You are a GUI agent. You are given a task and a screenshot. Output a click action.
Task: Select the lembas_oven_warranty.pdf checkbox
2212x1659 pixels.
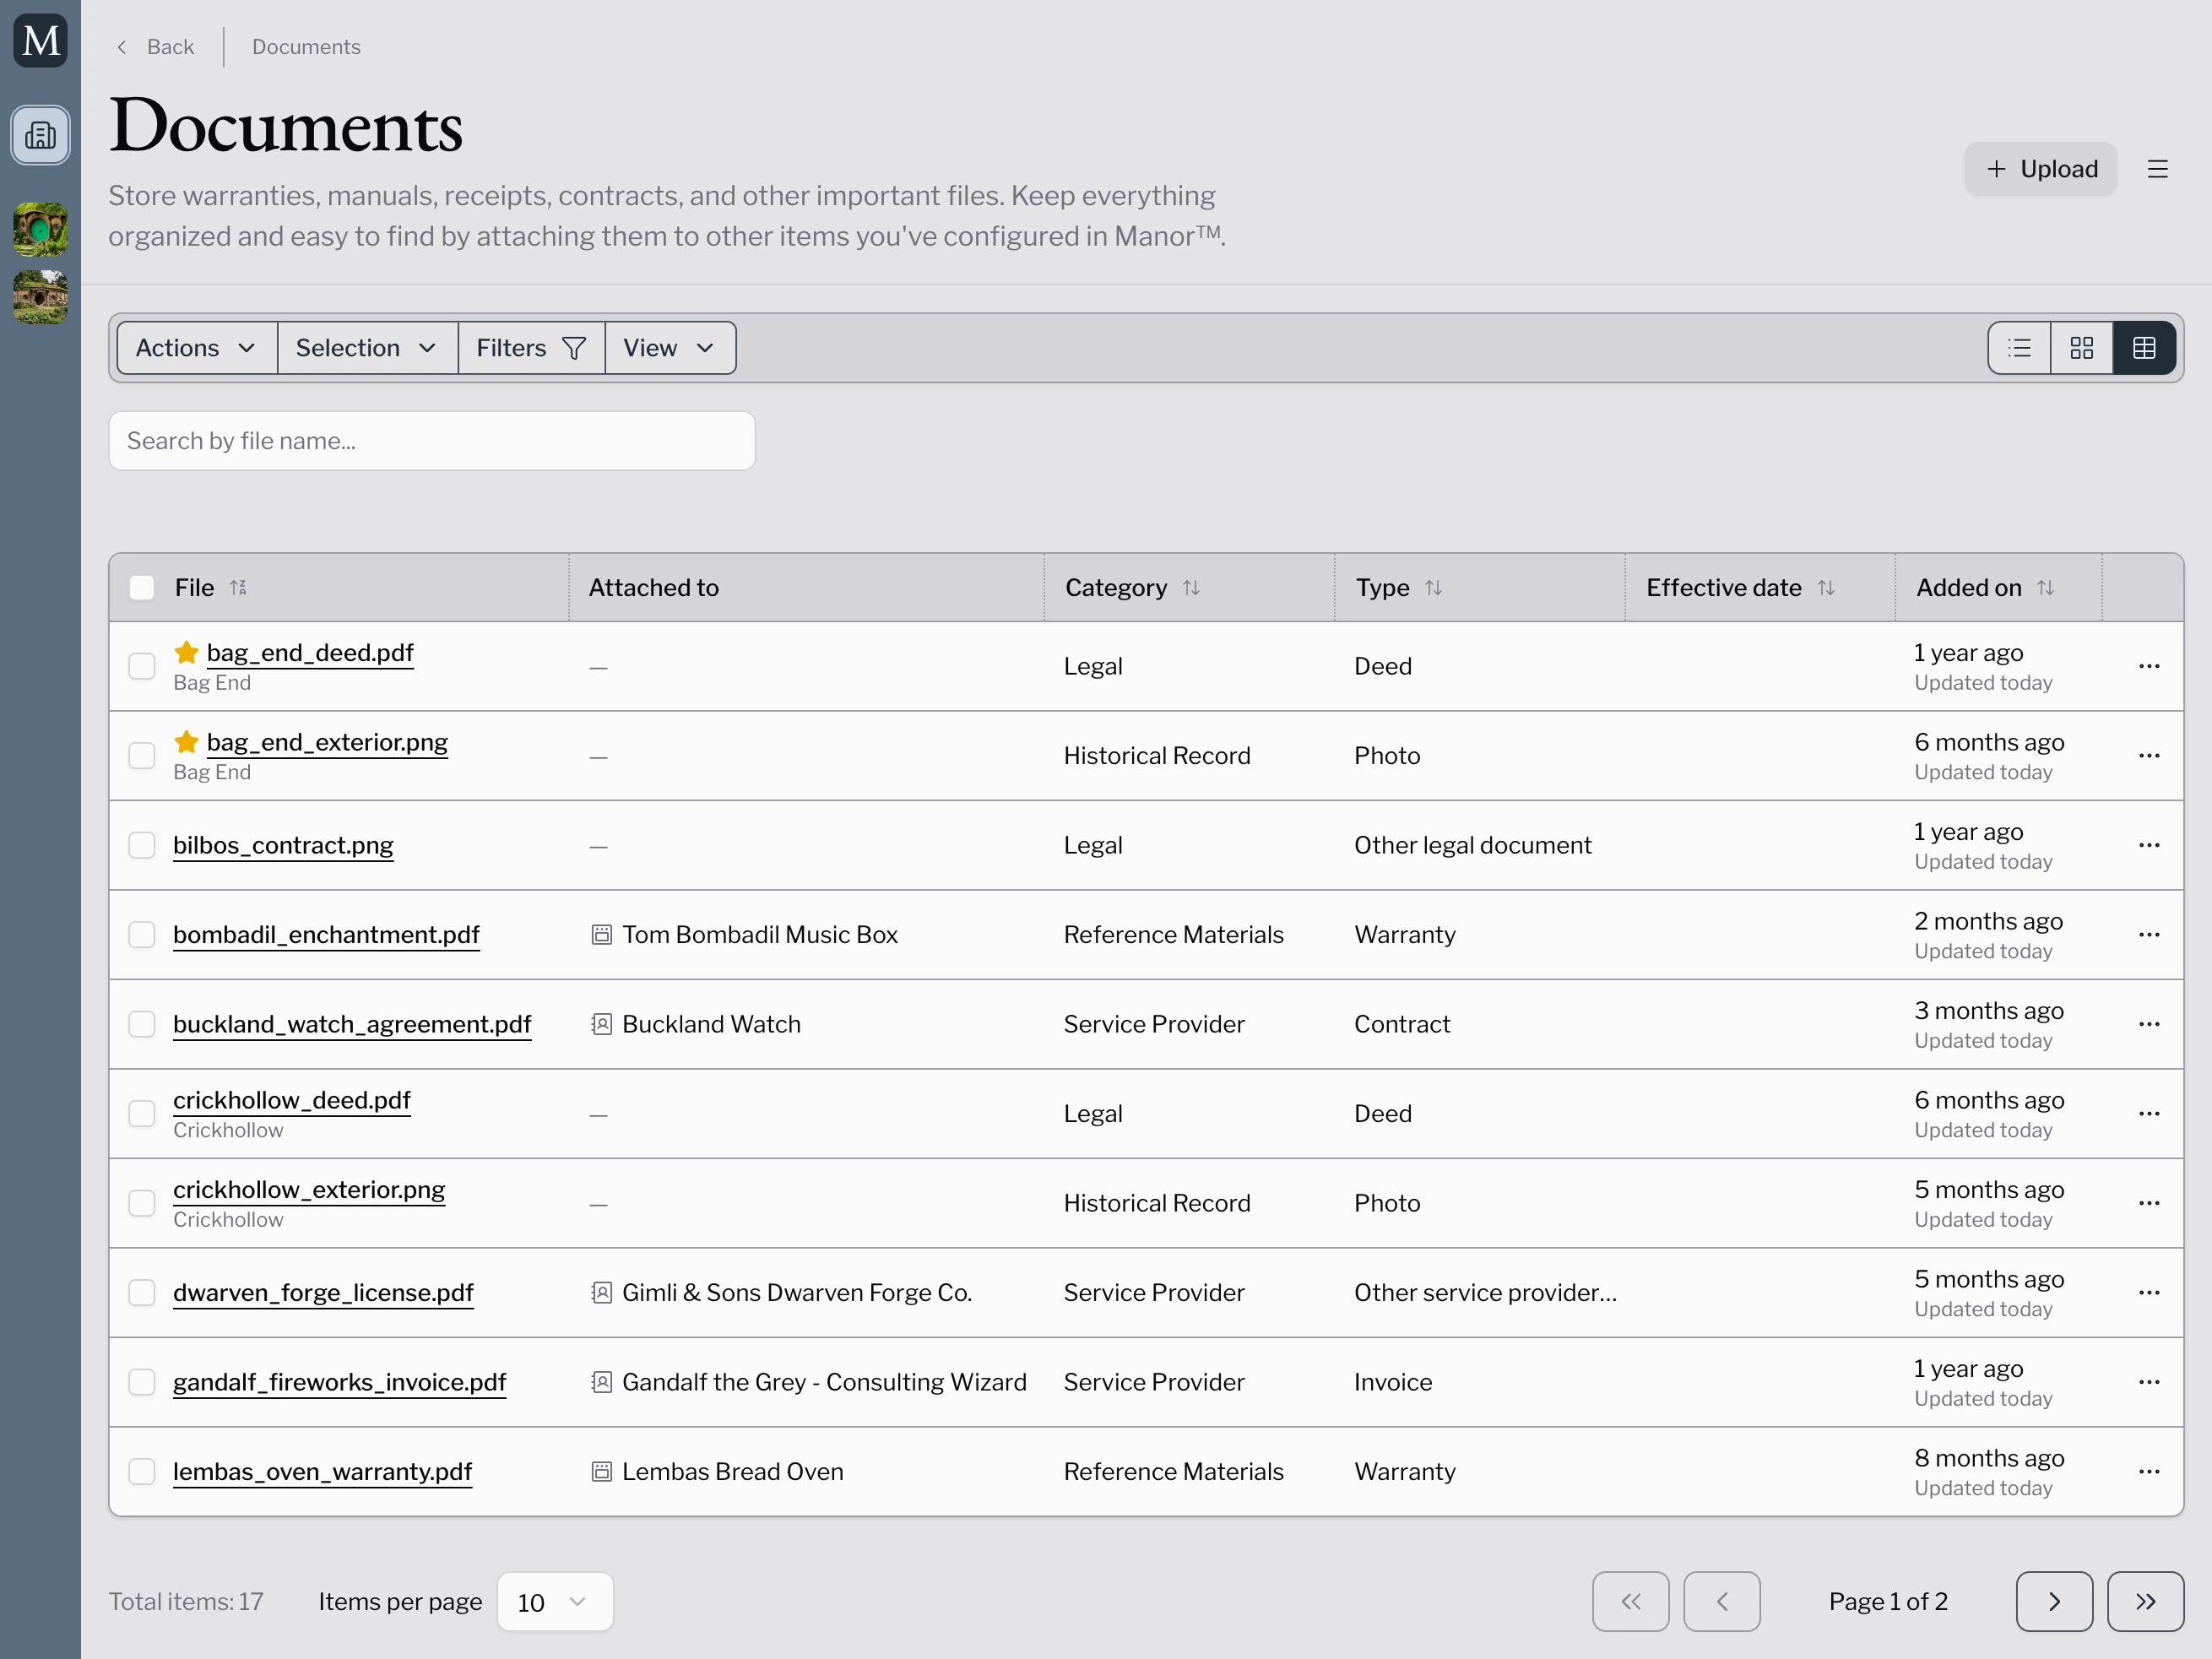coord(142,1471)
